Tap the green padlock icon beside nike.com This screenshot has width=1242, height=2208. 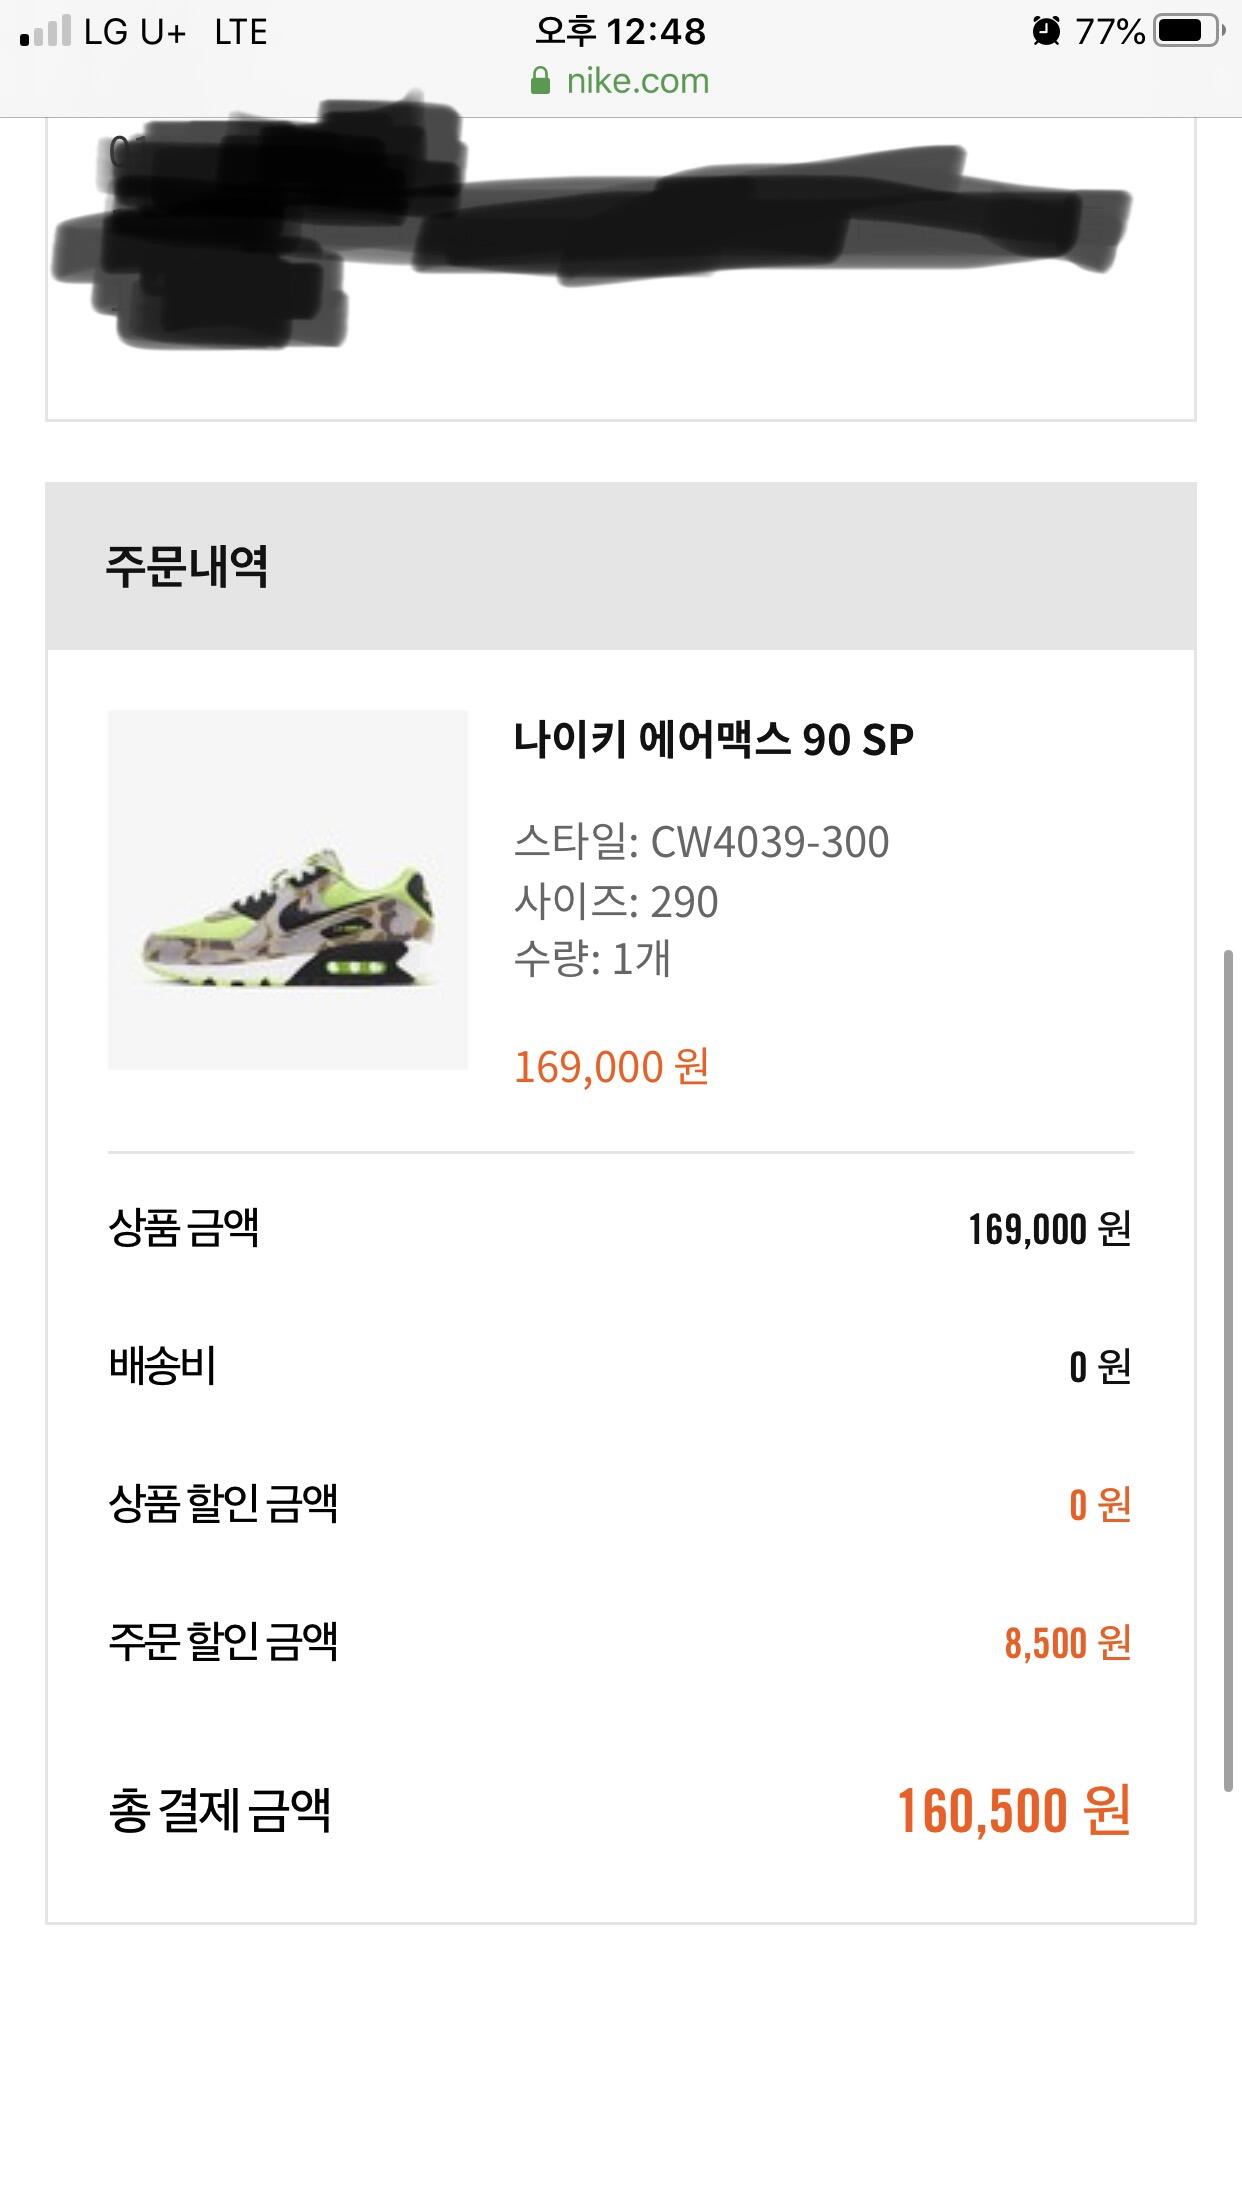540,81
